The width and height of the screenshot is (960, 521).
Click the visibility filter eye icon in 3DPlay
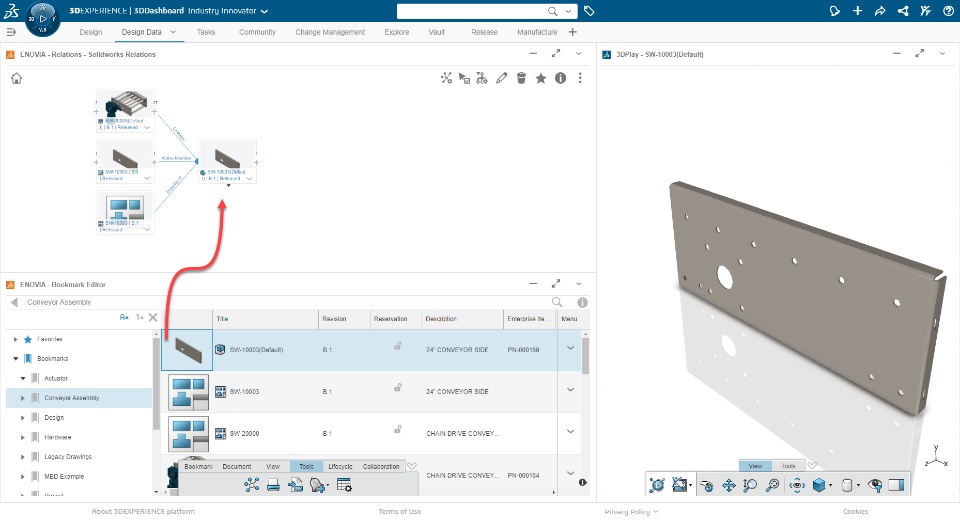click(x=875, y=485)
